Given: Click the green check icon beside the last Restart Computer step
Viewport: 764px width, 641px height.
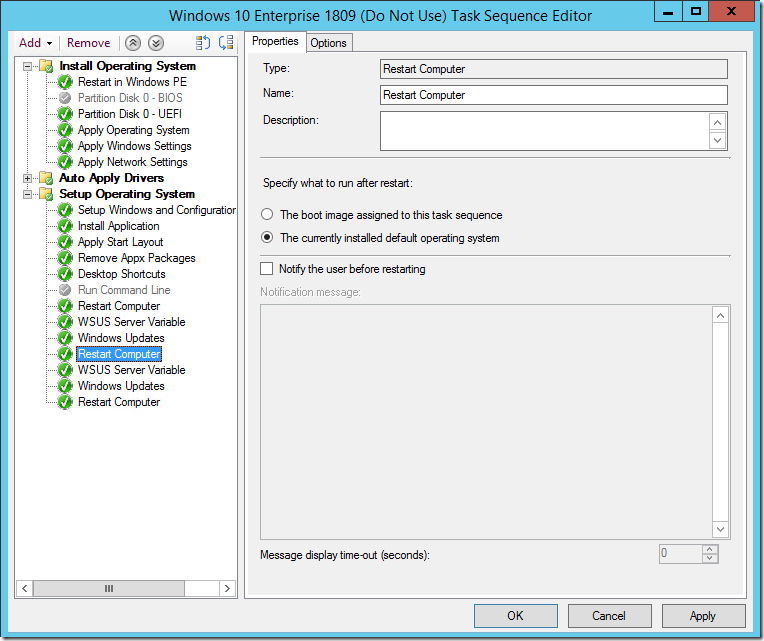Looking at the screenshot, I should 65,402.
